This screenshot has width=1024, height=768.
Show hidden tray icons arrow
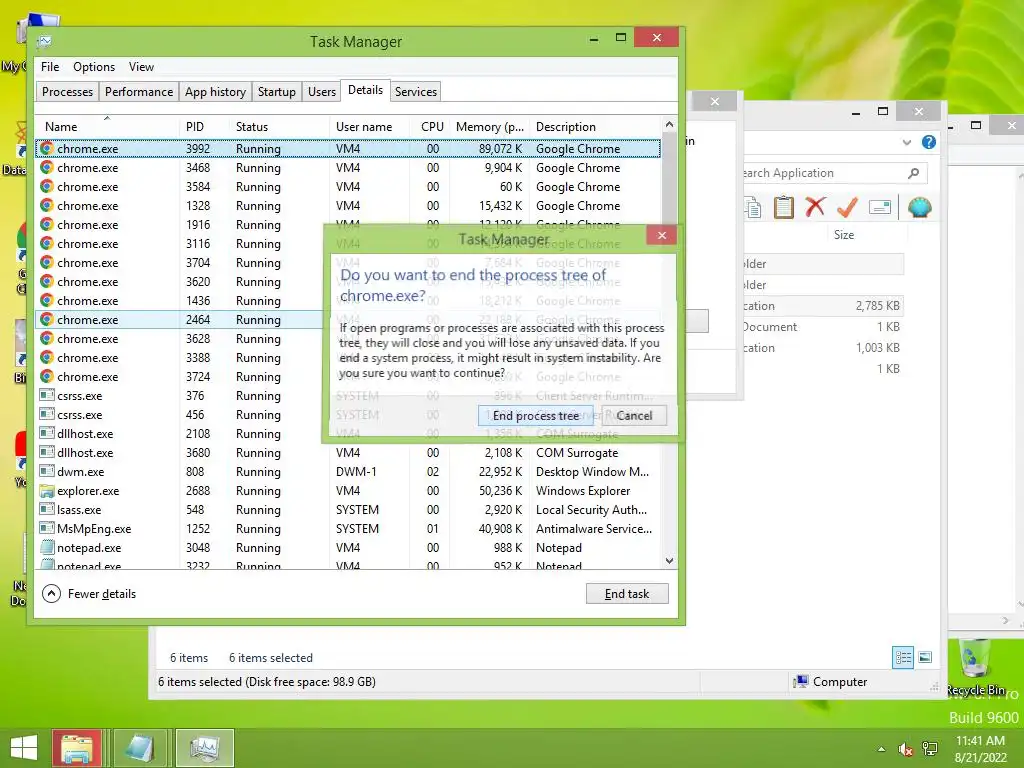[x=882, y=749]
